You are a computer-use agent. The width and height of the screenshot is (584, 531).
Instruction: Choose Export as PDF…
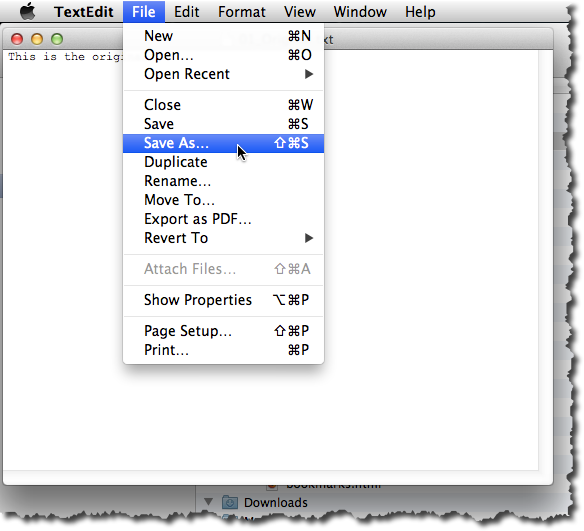(x=223, y=219)
